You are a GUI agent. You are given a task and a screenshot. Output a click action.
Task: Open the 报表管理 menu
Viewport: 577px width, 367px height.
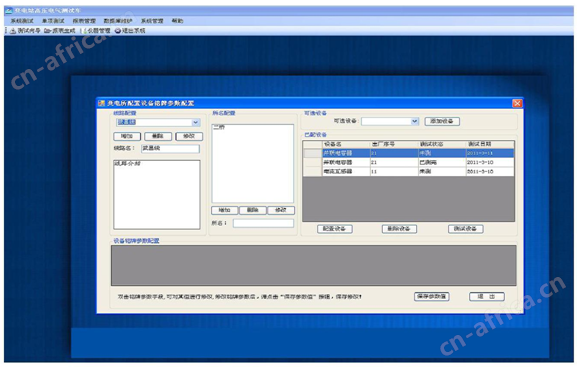[84, 21]
